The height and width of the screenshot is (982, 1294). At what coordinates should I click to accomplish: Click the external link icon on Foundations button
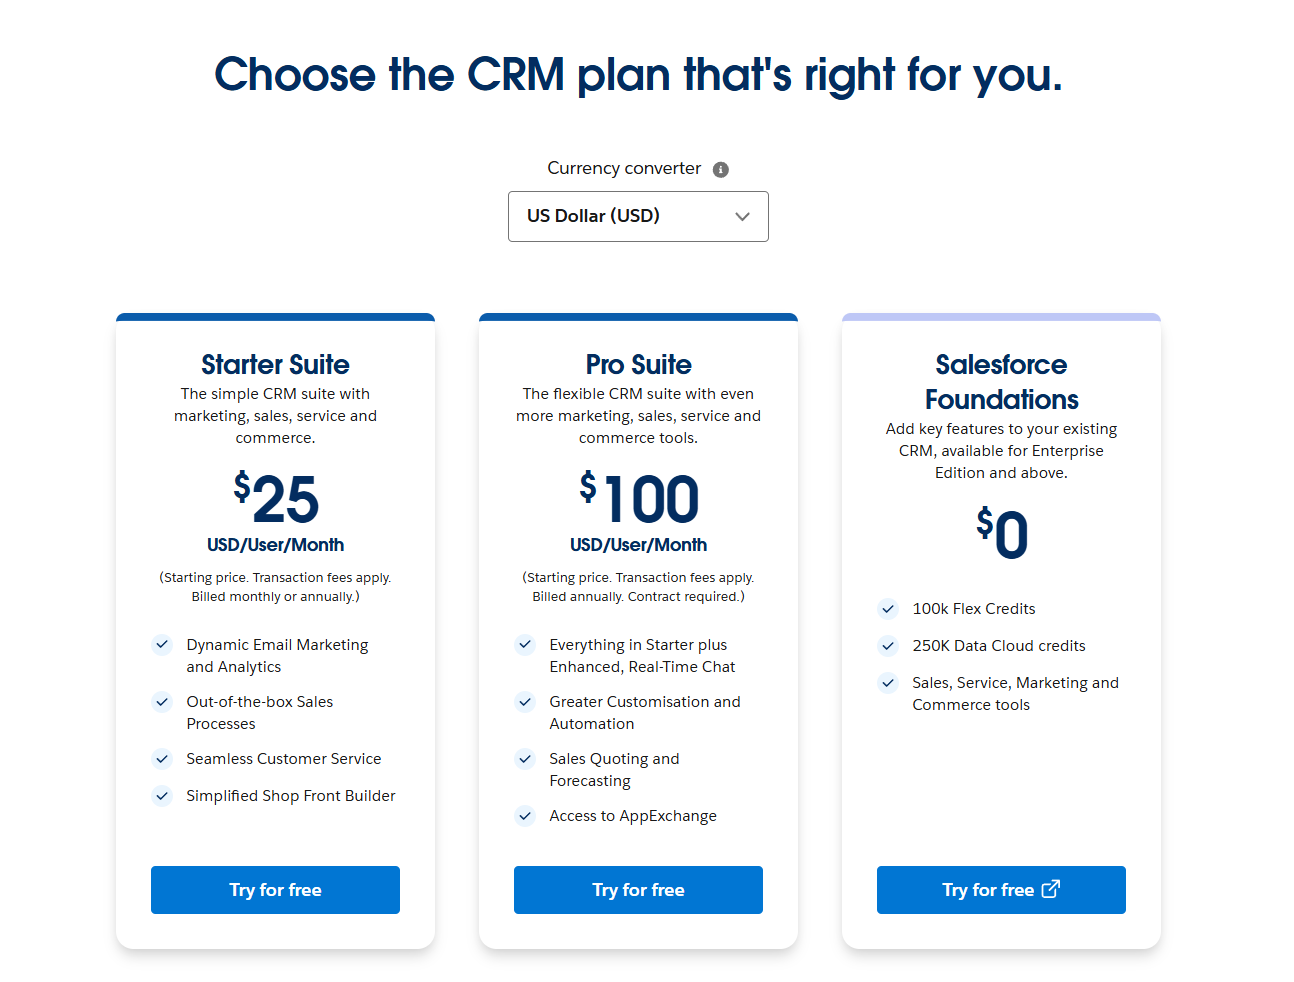[1050, 889]
